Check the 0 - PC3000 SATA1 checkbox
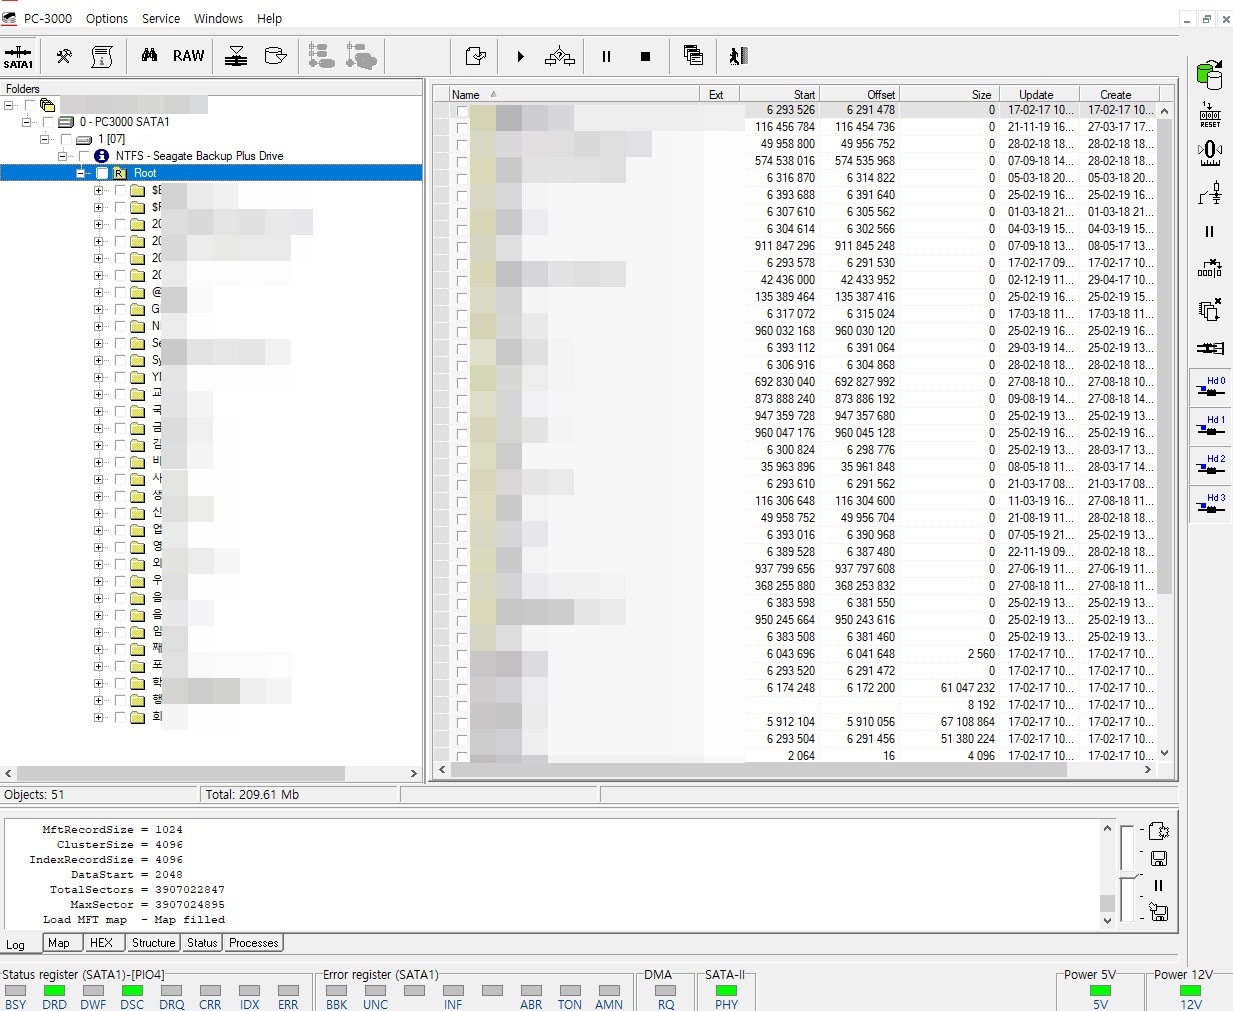This screenshot has height=1011, width=1233. (x=47, y=122)
